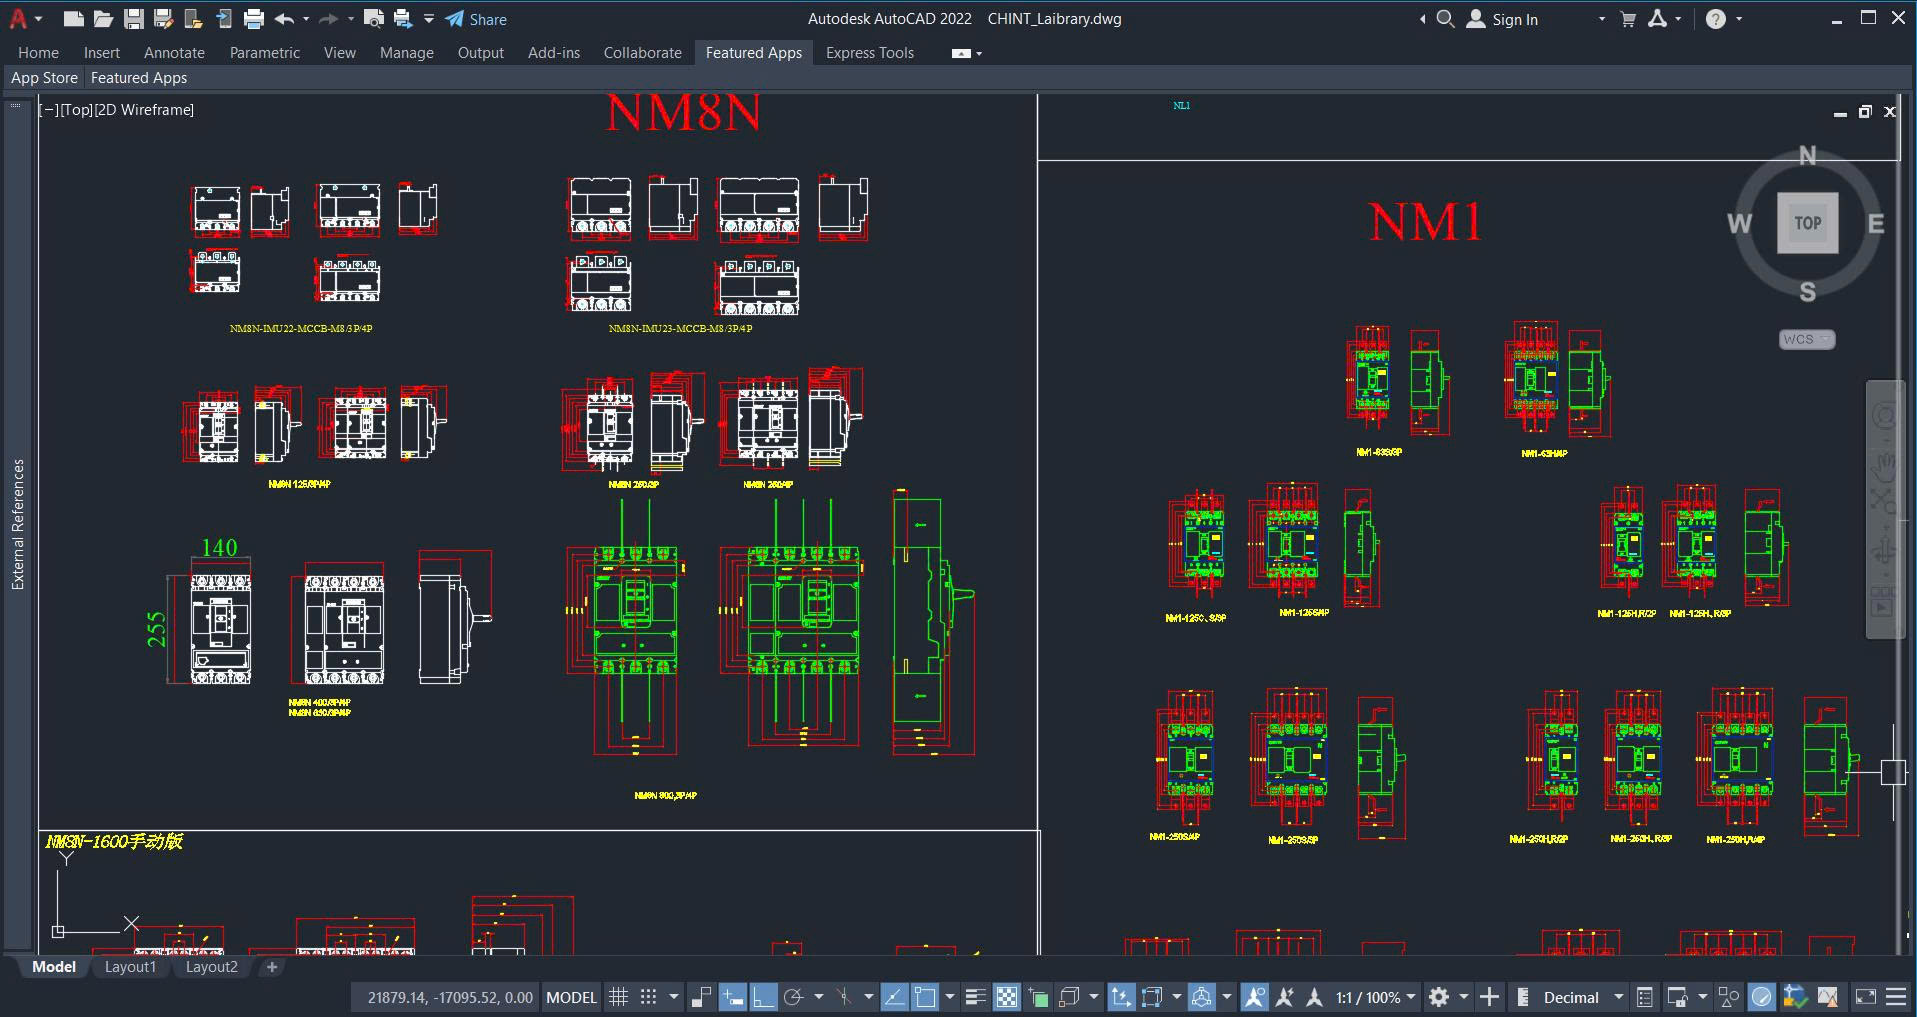Expand the Undo history dropdown arrow
The image size is (1917, 1017).
pyautogui.click(x=306, y=19)
